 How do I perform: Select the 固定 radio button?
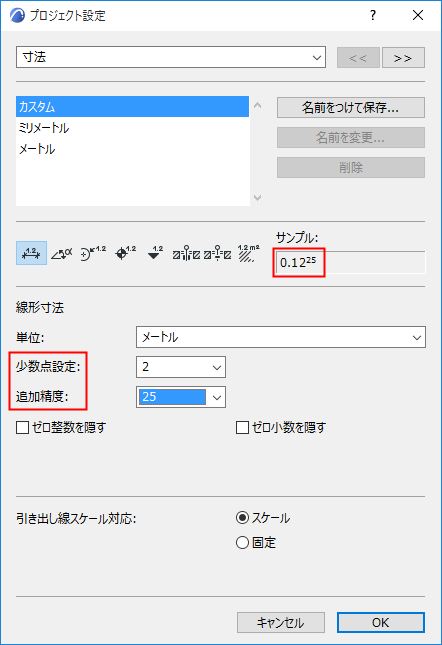point(243,543)
